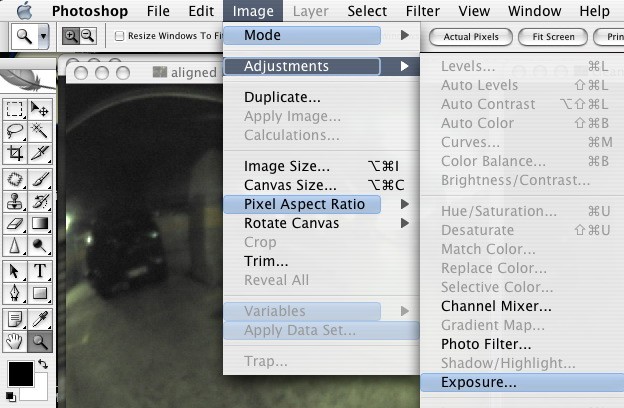
Task: Choose Duplicate... from Image menu
Action: pos(321,97)
